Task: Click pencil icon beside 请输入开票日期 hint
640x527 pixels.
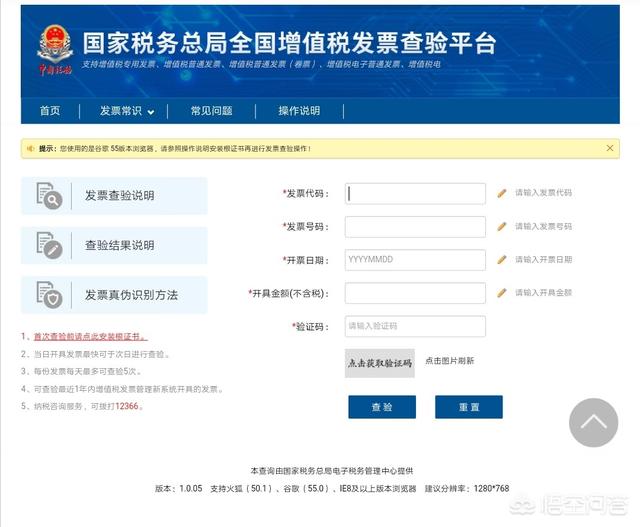Action: [502, 260]
